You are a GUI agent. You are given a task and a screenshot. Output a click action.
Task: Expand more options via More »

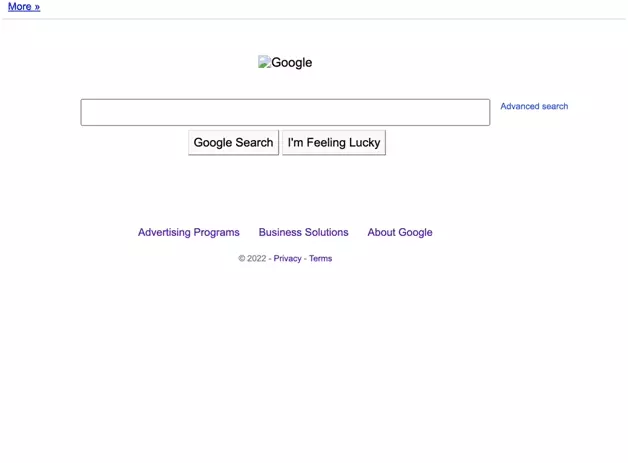pyautogui.click(x=24, y=7)
